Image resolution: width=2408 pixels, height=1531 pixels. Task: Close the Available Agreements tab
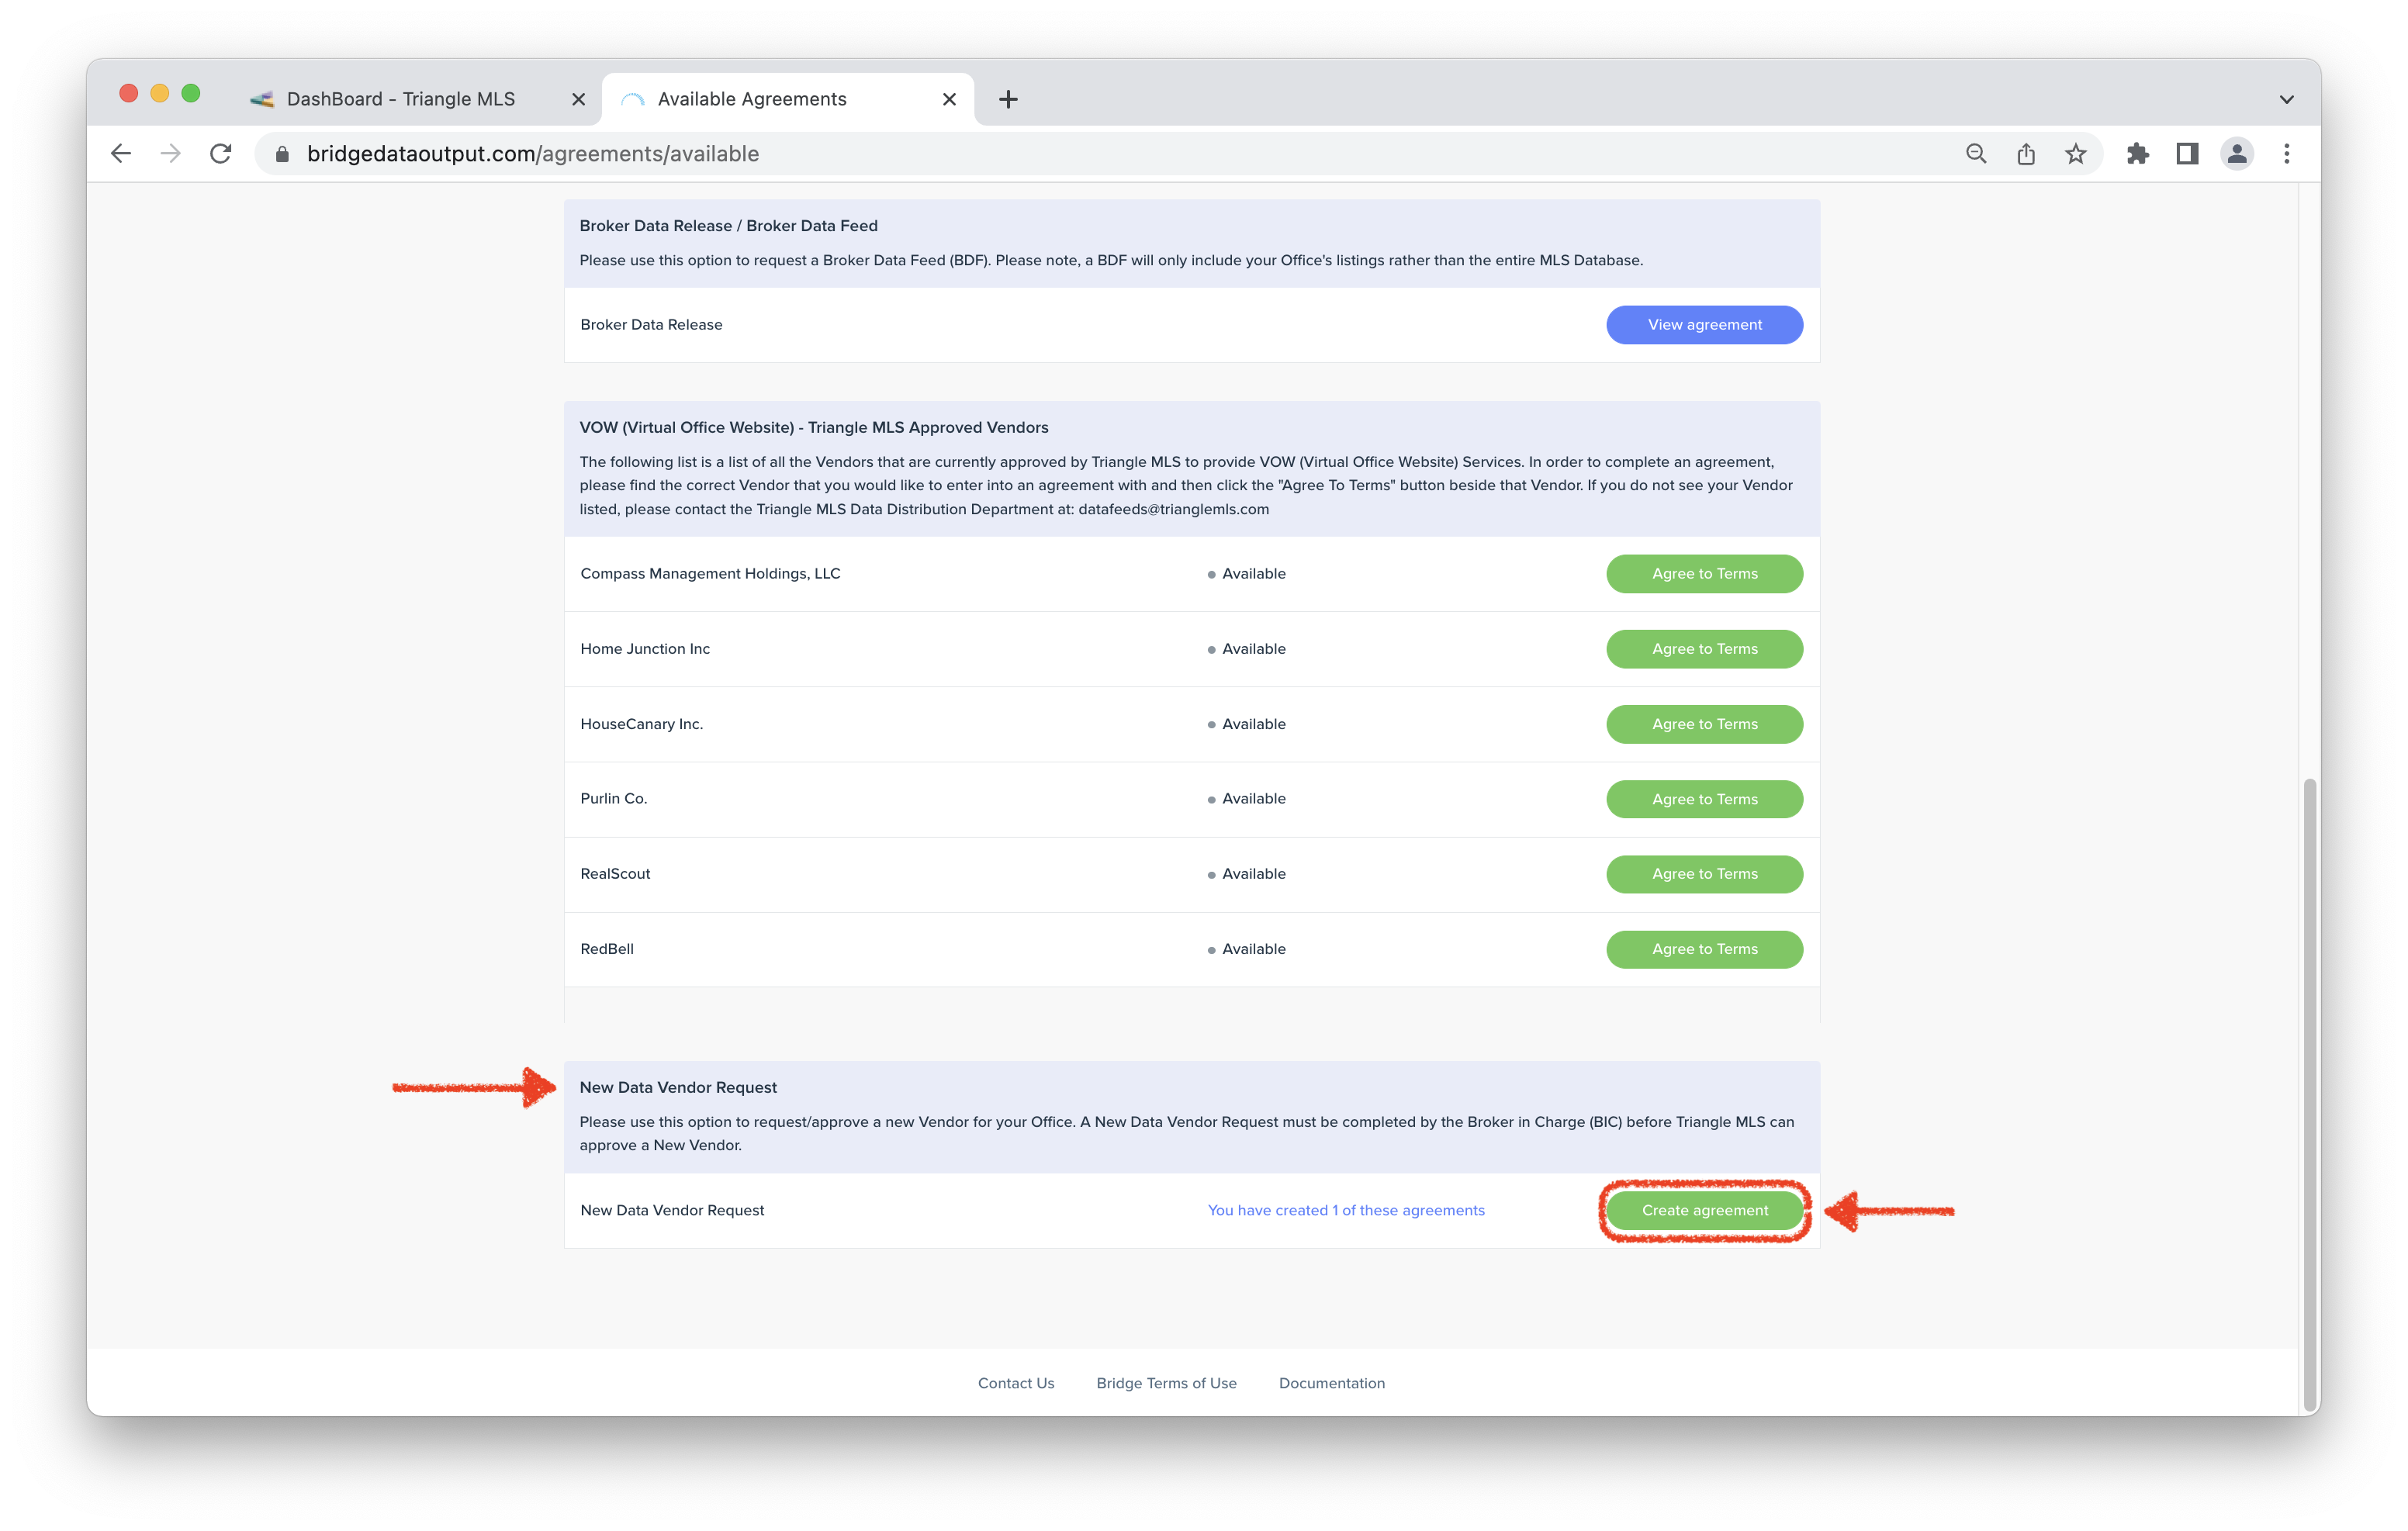tap(949, 99)
